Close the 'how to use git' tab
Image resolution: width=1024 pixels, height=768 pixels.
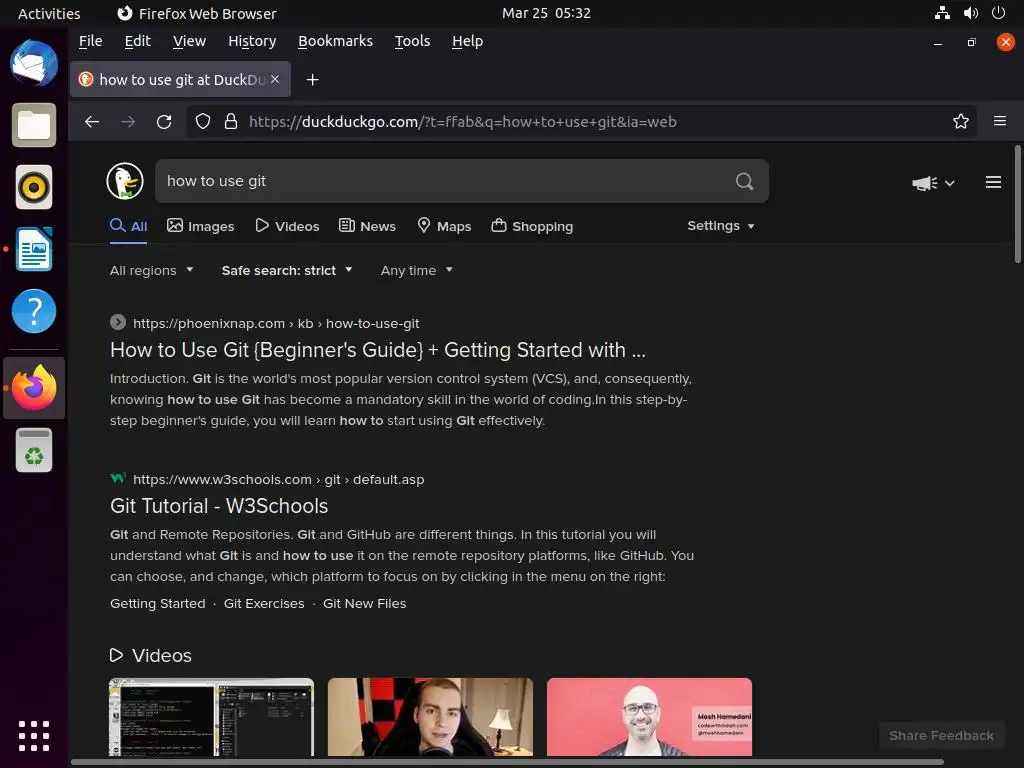coord(275,79)
